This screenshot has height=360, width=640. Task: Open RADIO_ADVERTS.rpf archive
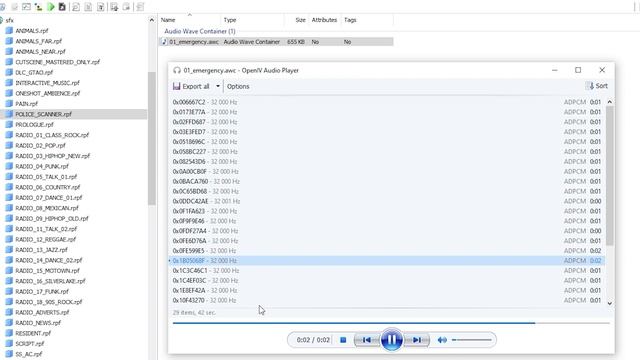pos(42,312)
